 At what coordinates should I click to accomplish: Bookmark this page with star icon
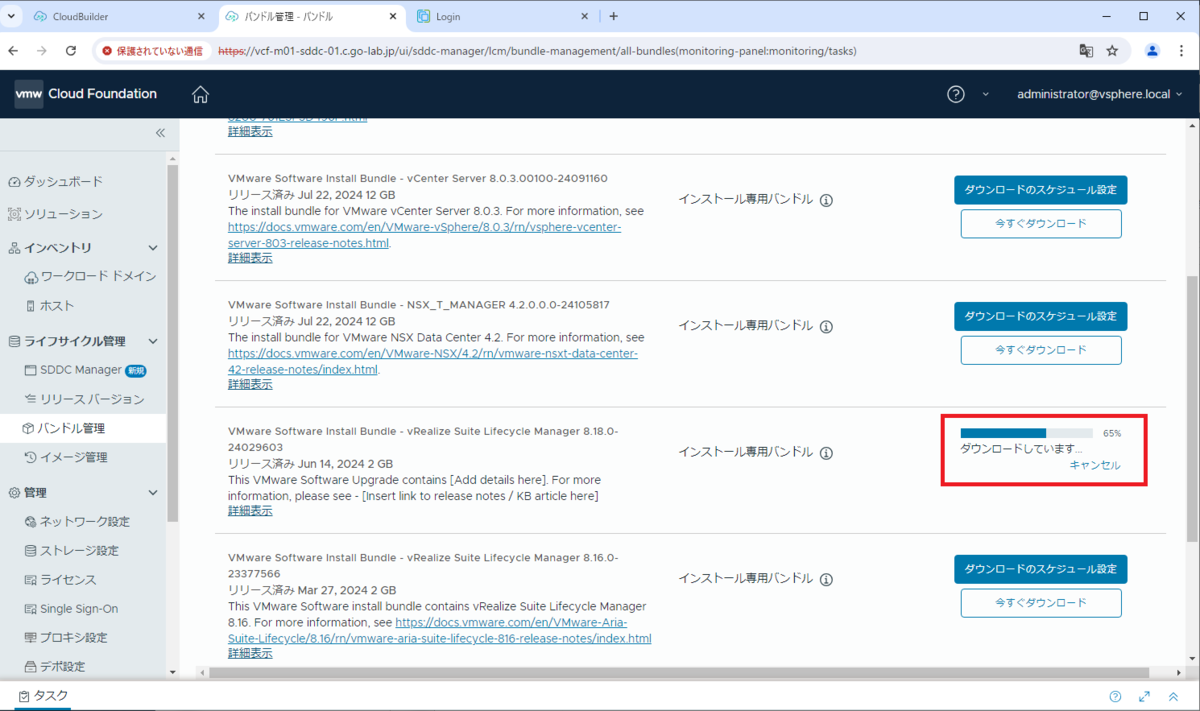click(1112, 51)
